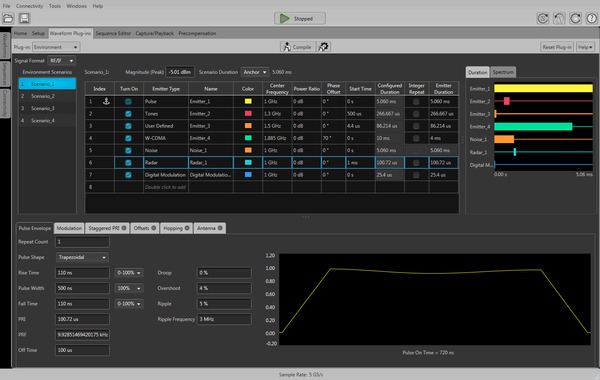
Task: Open the Signal Format RF/IF dropdown
Action: [x=61, y=60]
